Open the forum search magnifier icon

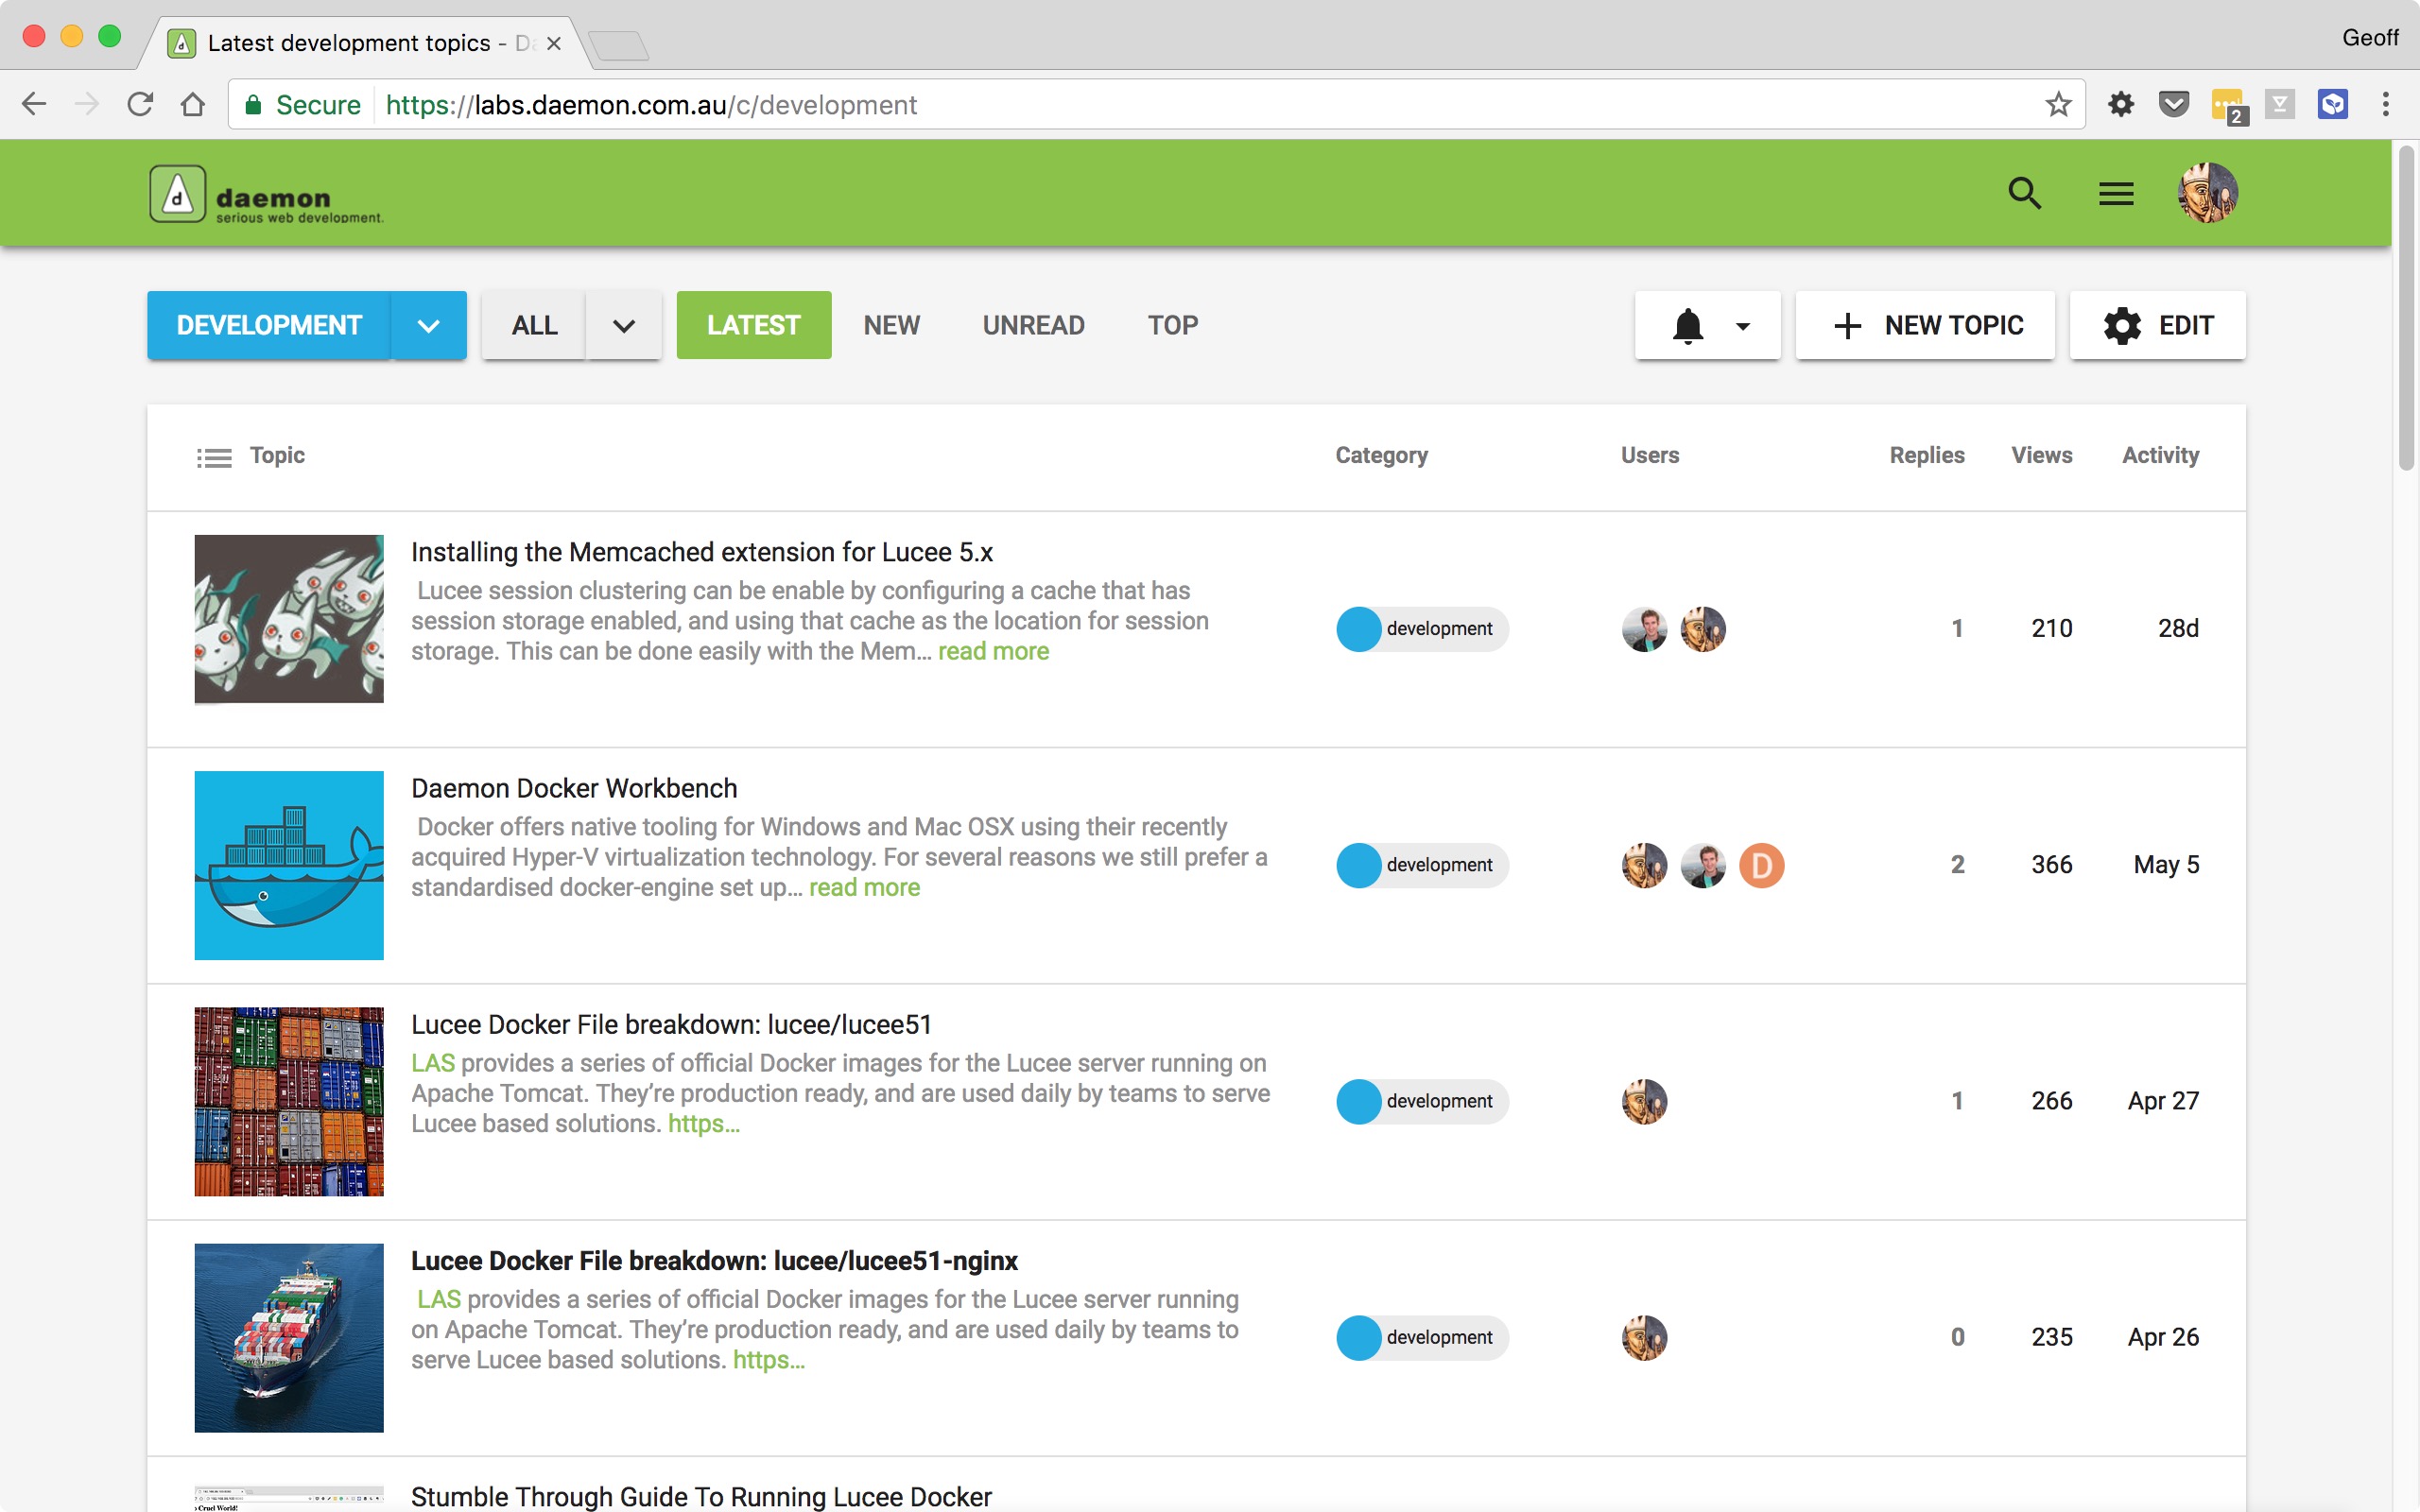2024,192
